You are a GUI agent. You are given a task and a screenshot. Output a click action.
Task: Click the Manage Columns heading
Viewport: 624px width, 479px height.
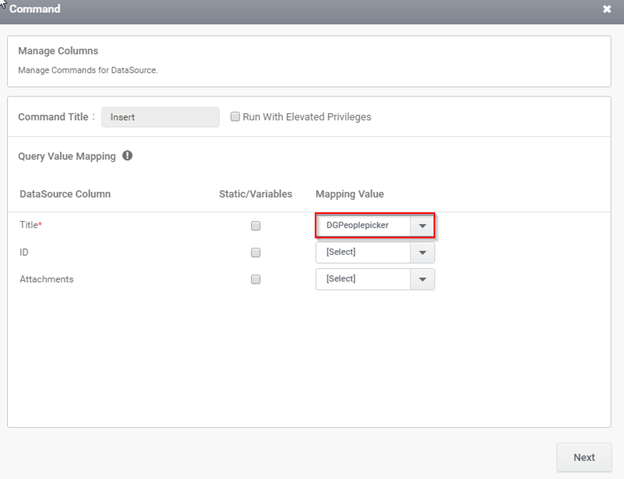[58, 51]
